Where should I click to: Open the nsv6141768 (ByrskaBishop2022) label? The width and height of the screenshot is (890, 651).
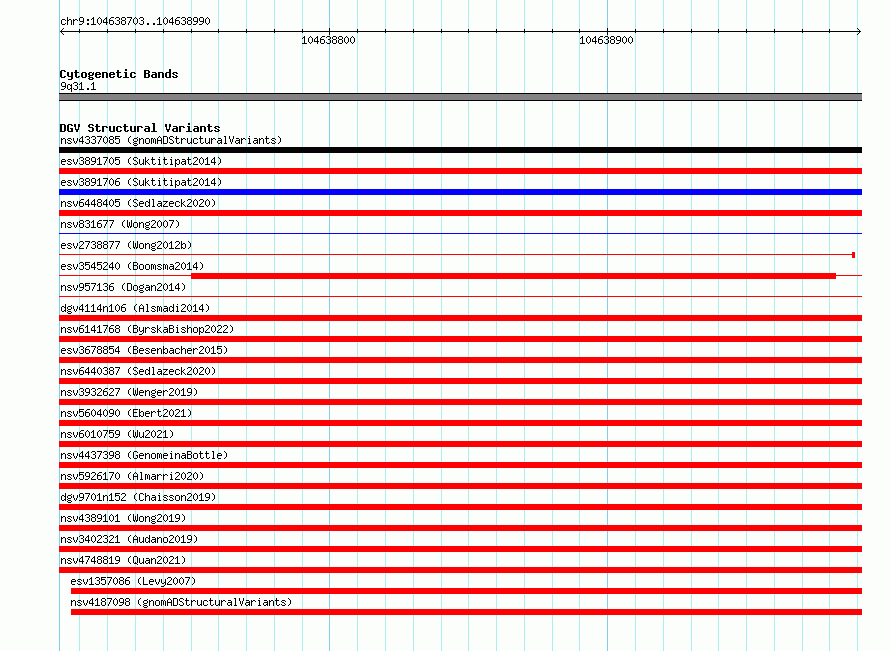coord(147,329)
